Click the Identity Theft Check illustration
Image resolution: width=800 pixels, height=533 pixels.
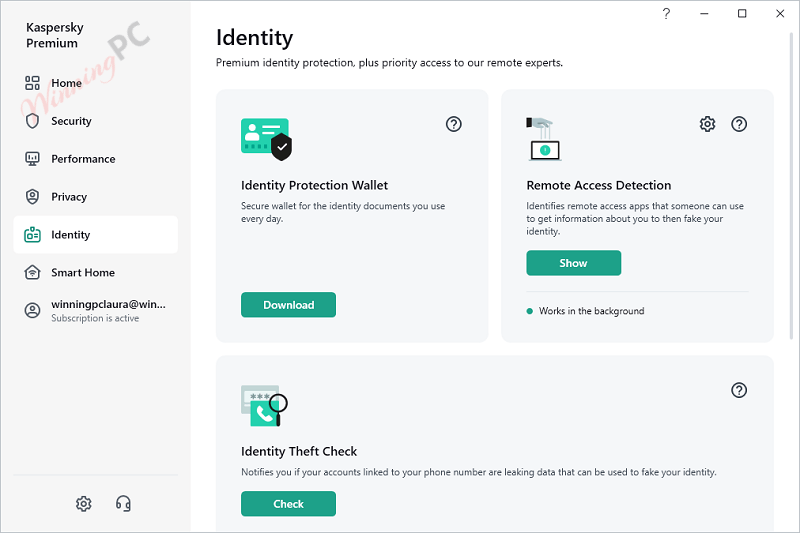coord(264,406)
